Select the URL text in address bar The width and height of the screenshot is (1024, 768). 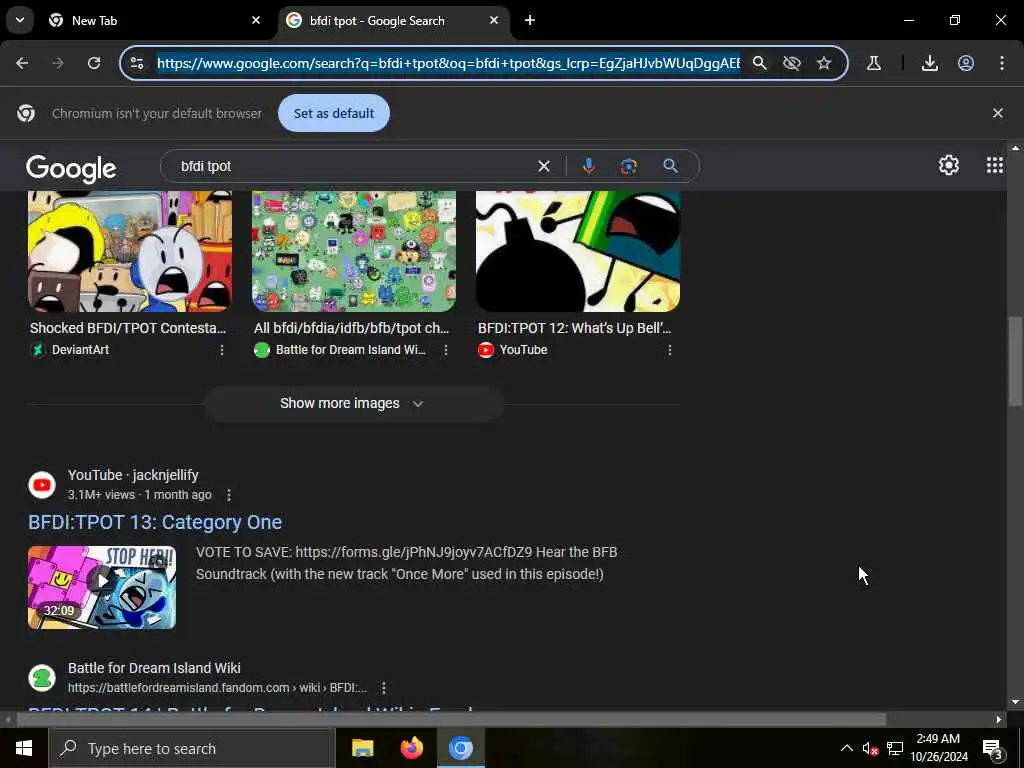449,63
